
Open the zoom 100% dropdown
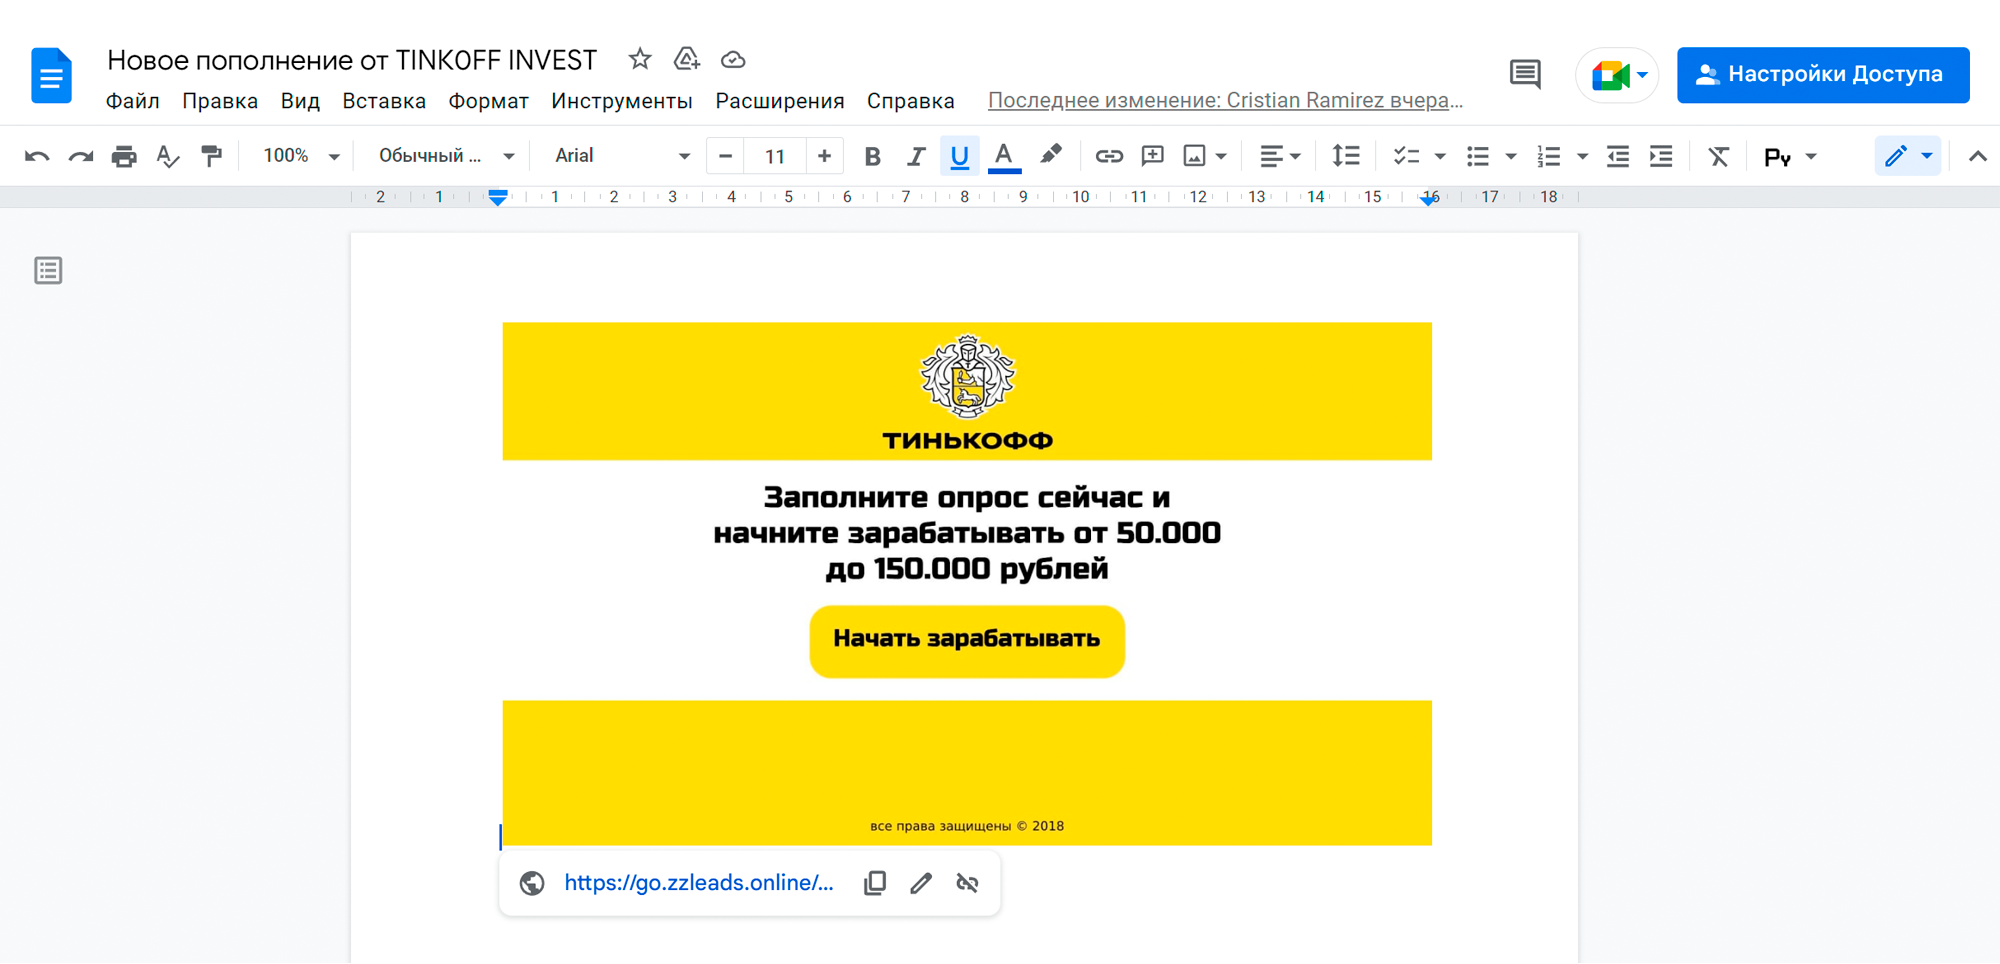point(301,156)
